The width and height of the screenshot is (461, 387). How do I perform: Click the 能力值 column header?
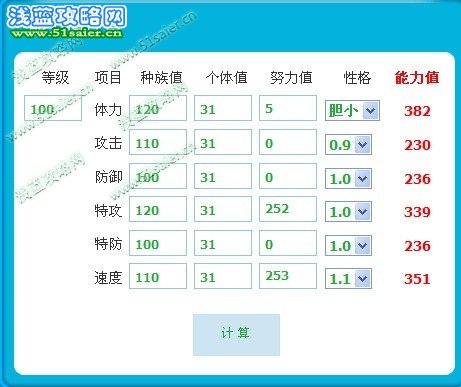[x=417, y=78]
